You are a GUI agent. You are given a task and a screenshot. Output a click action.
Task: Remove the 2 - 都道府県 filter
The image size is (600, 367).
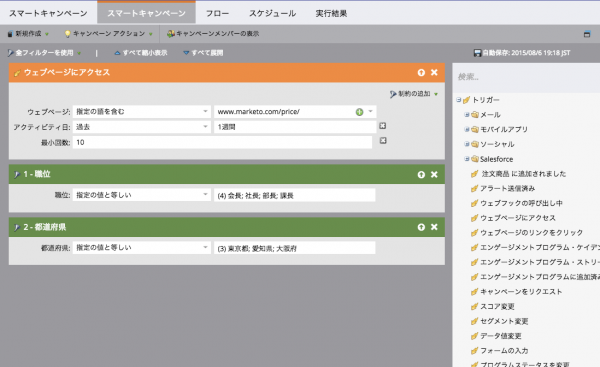pos(434,227)
